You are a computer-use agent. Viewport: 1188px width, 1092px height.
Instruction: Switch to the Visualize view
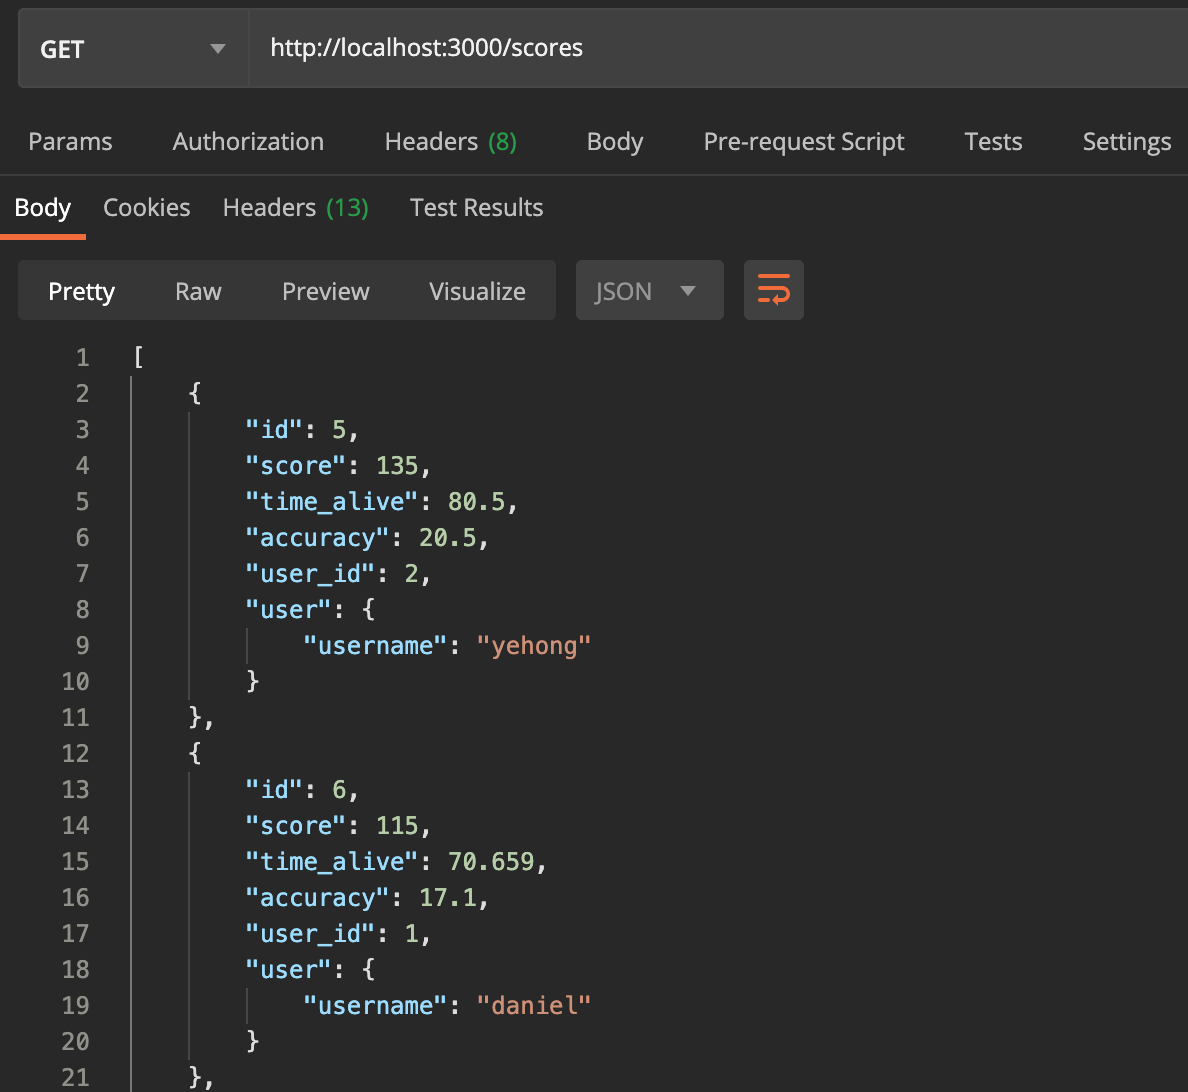[x=477, y=290]
